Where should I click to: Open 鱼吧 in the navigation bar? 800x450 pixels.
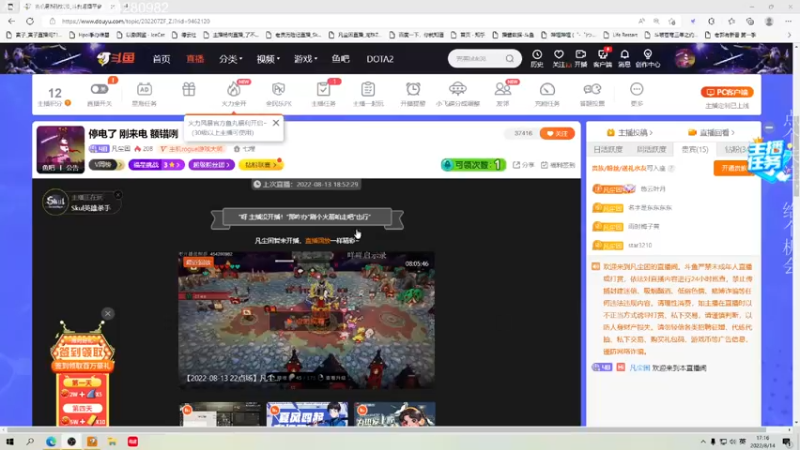point(340,59)
